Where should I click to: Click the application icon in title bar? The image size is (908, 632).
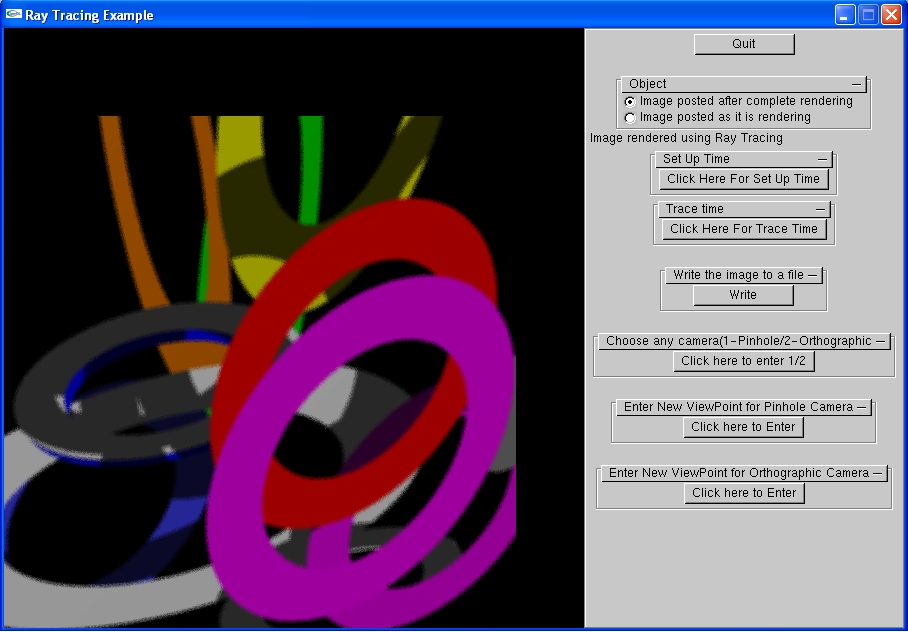(14, 14)
